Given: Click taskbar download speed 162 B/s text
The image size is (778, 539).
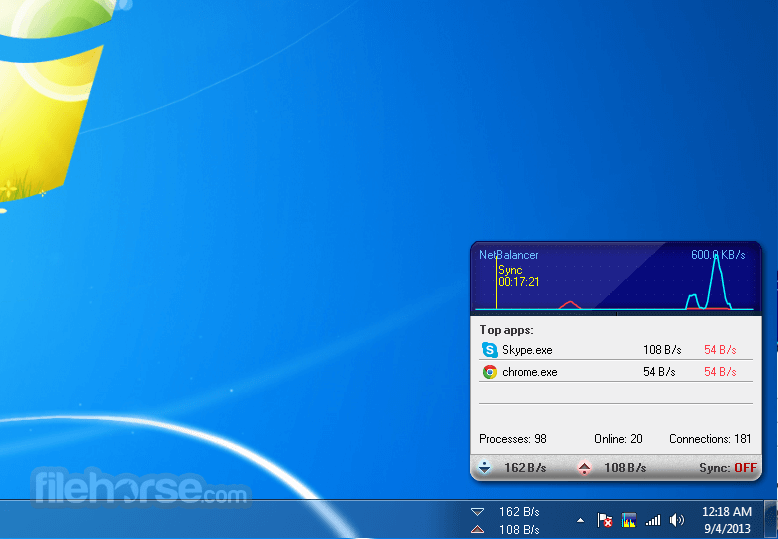Looking at the screenshot, I should coord(519,512).
